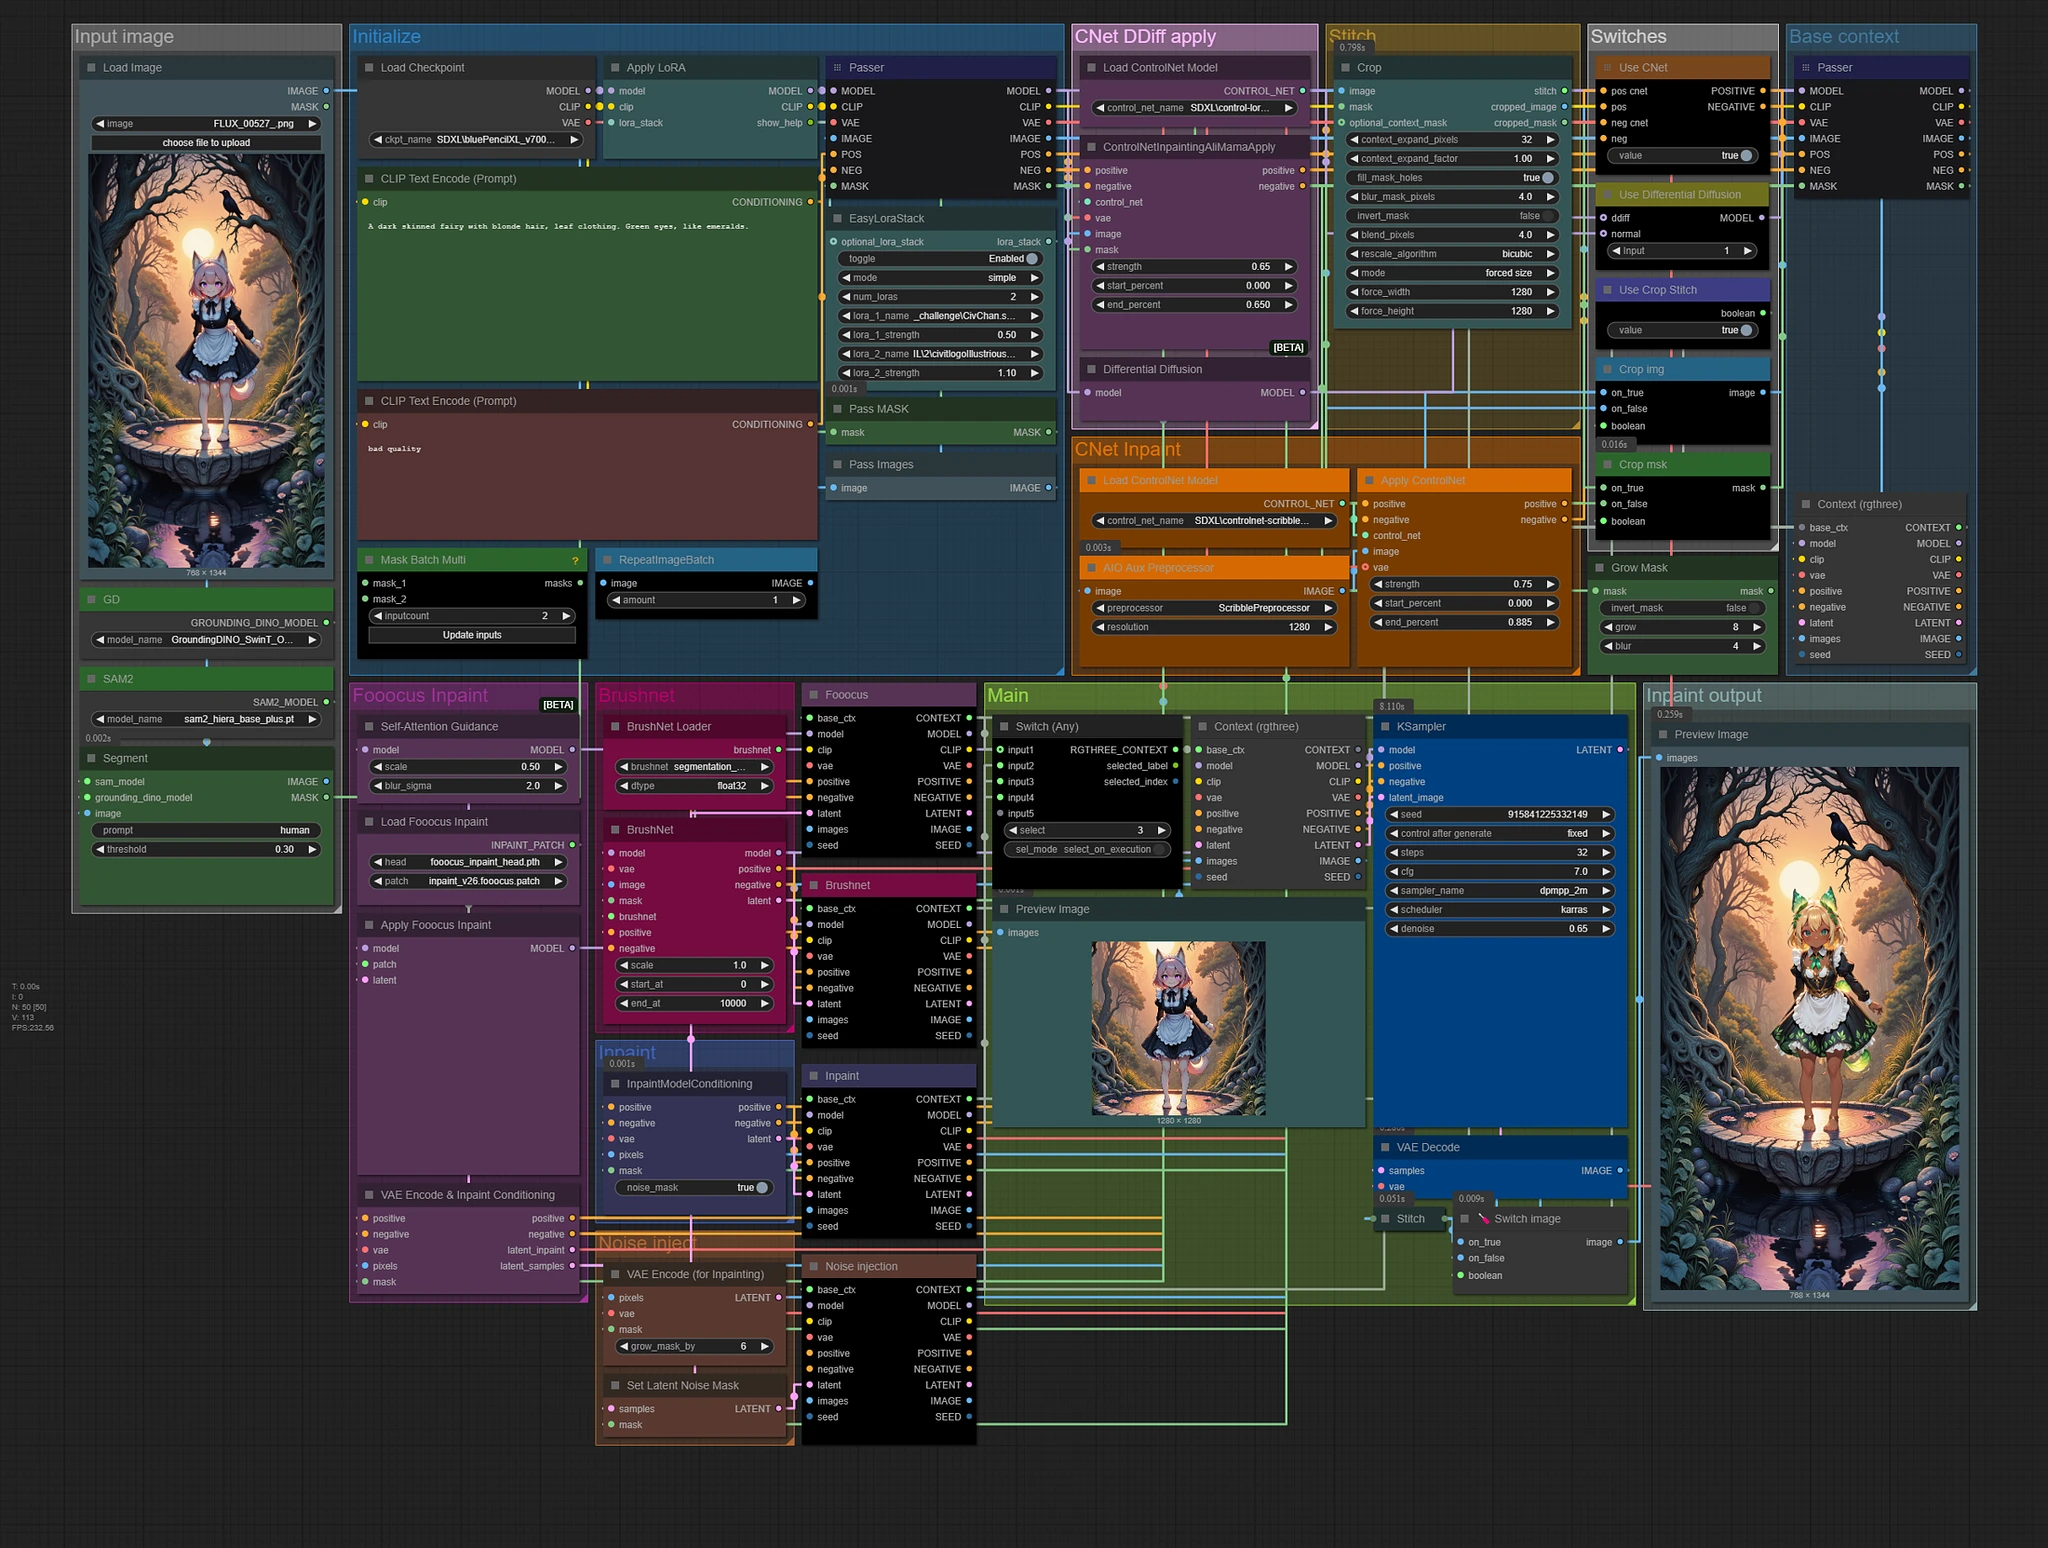
Task: Click the pink plug icon on Switch image node
Action: (x=1483, y=1219)
